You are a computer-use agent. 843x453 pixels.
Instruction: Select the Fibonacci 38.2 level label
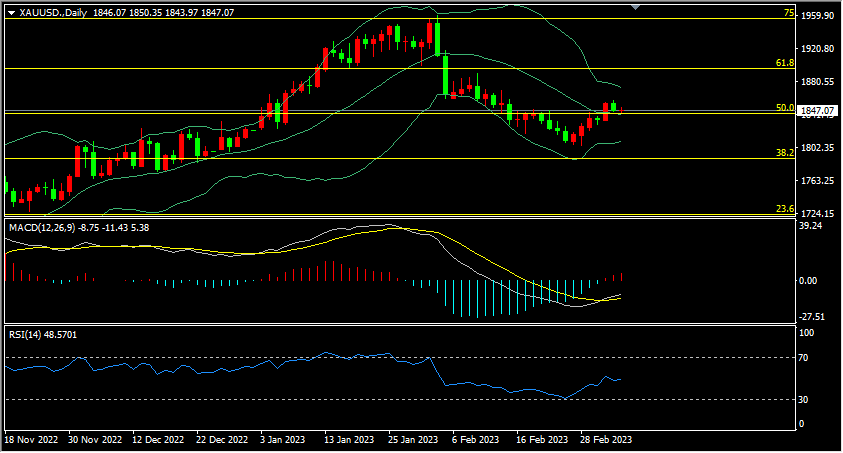pyautogui.click(x=785, y=153)
